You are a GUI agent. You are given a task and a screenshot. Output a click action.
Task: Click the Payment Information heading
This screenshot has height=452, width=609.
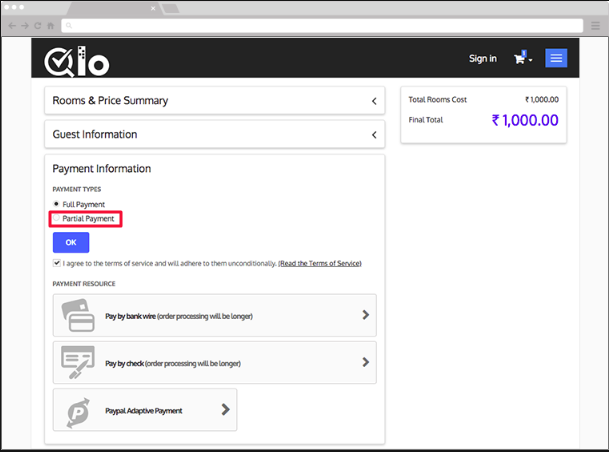tap(102, 169)
